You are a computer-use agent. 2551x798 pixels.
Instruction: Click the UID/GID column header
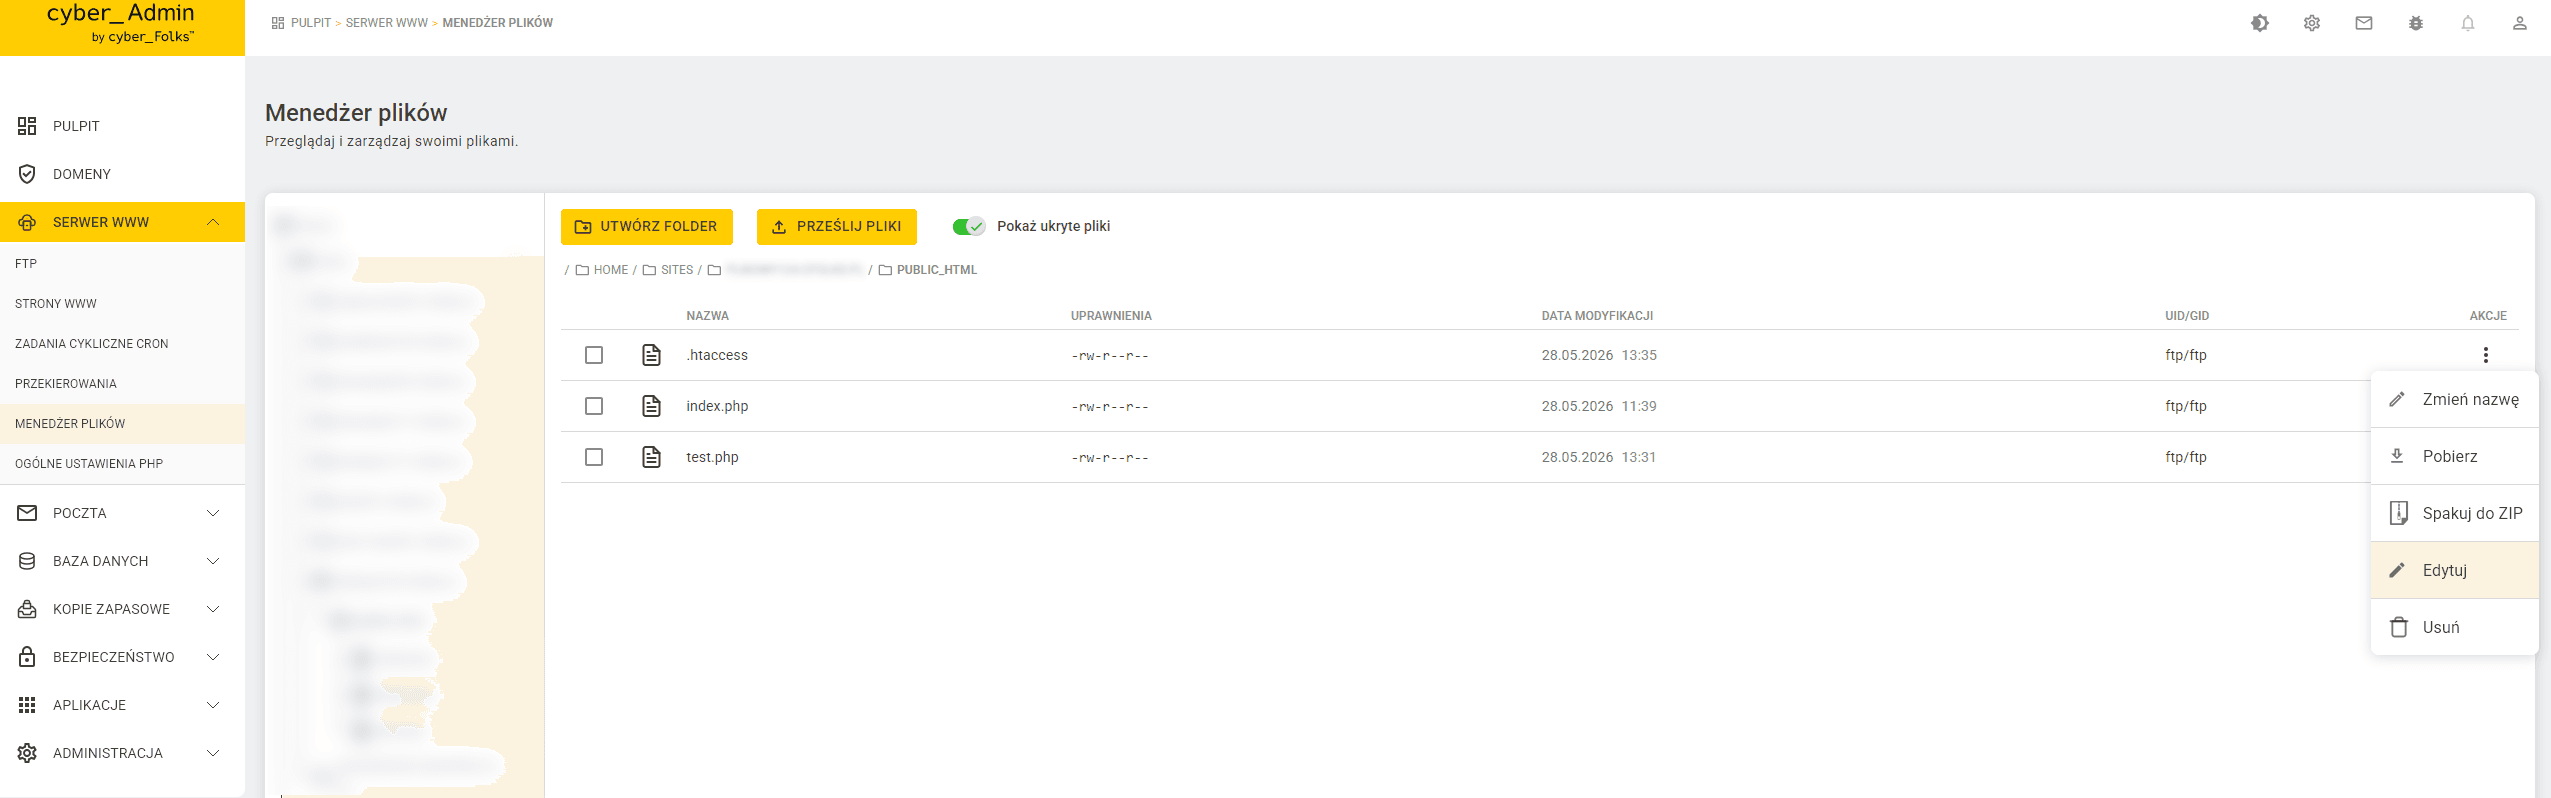(2187, 316)
